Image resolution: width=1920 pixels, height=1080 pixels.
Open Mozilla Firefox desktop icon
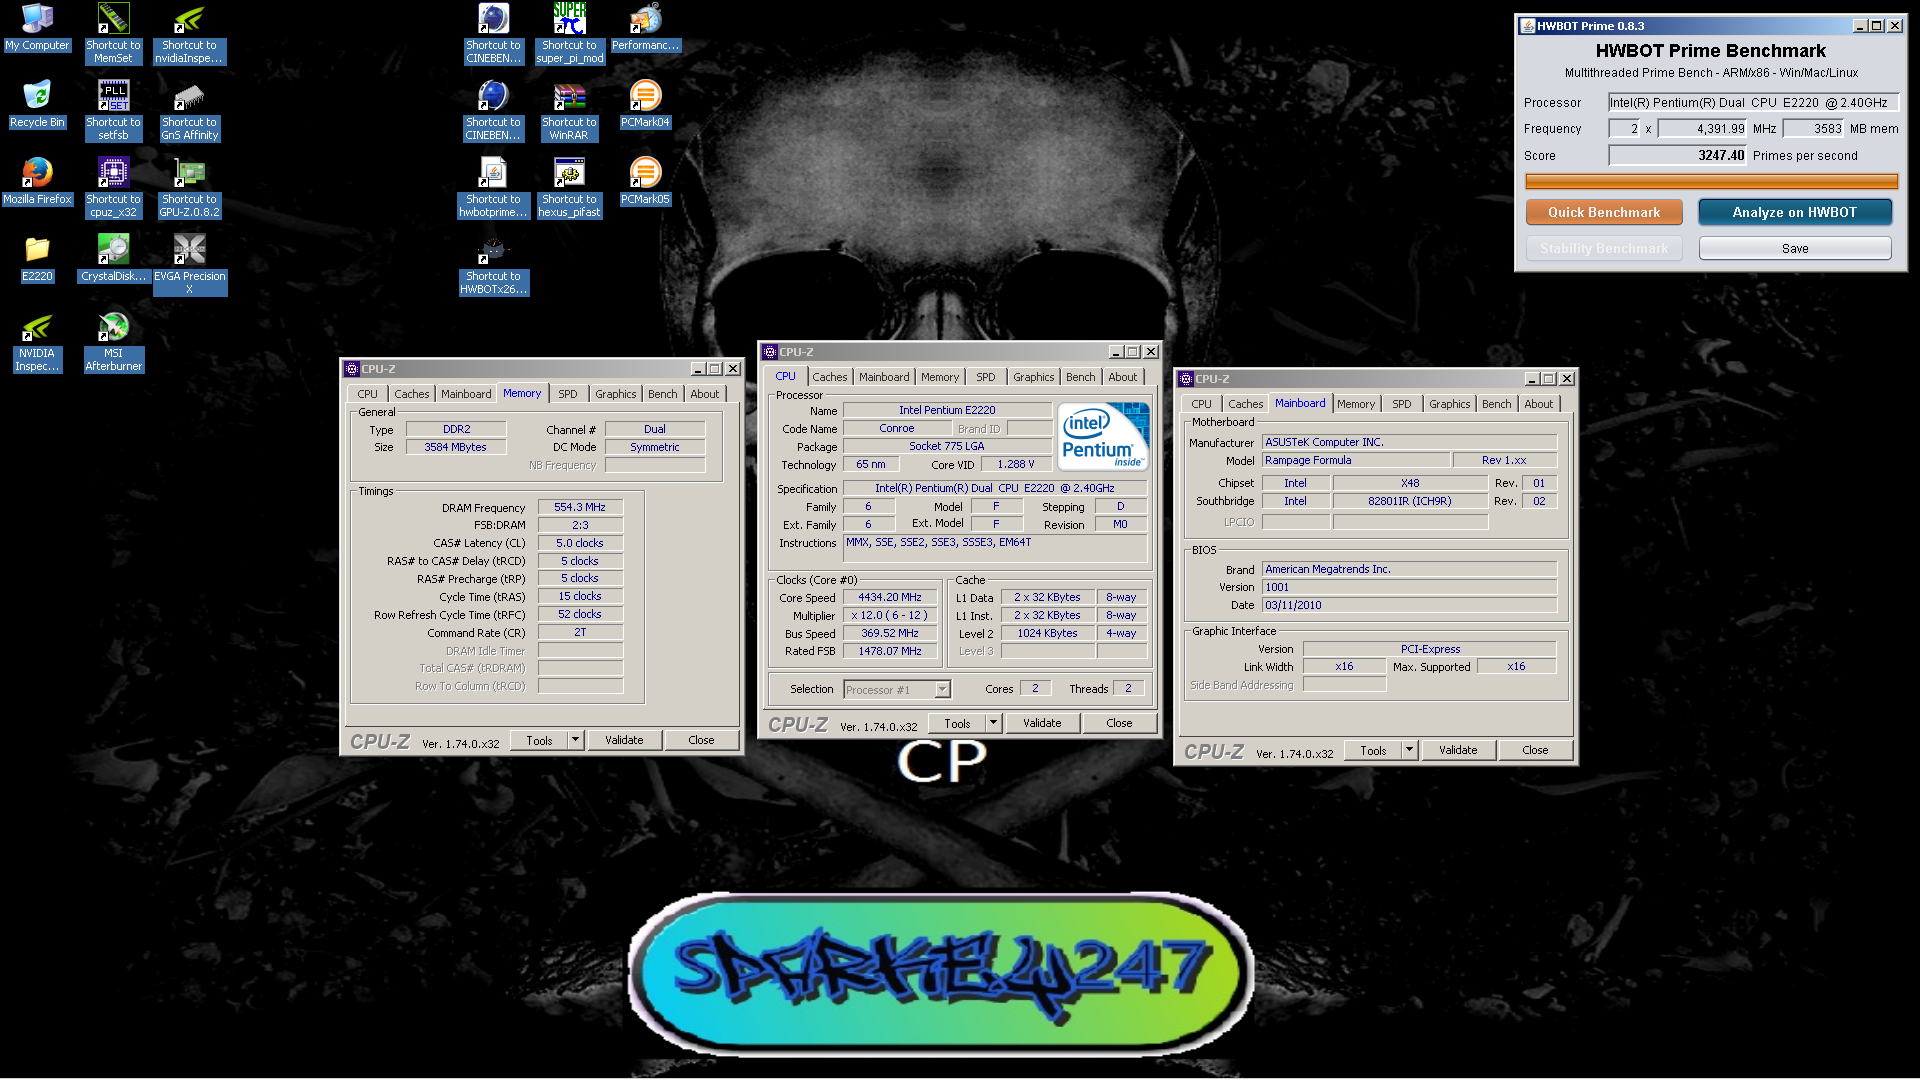click(x=37, y=182)
